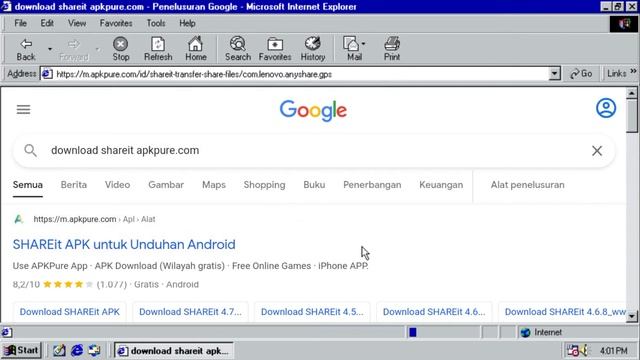The height and width of the screenshot is (360, 640).
Task: Click the page scrollbar down arrow
Action: pos(631,316)
